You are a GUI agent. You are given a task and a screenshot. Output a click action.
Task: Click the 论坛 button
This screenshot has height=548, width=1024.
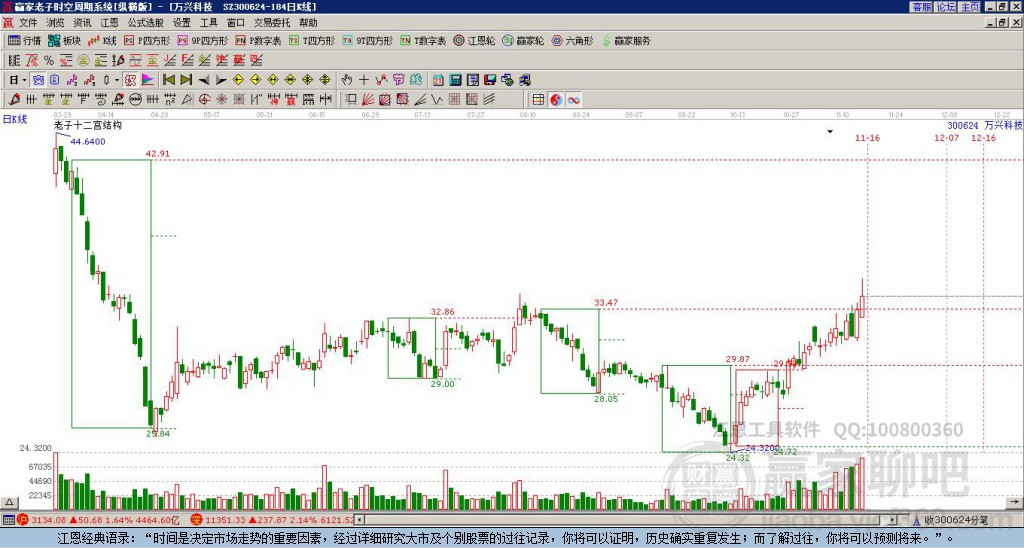(x=946, y=7)
